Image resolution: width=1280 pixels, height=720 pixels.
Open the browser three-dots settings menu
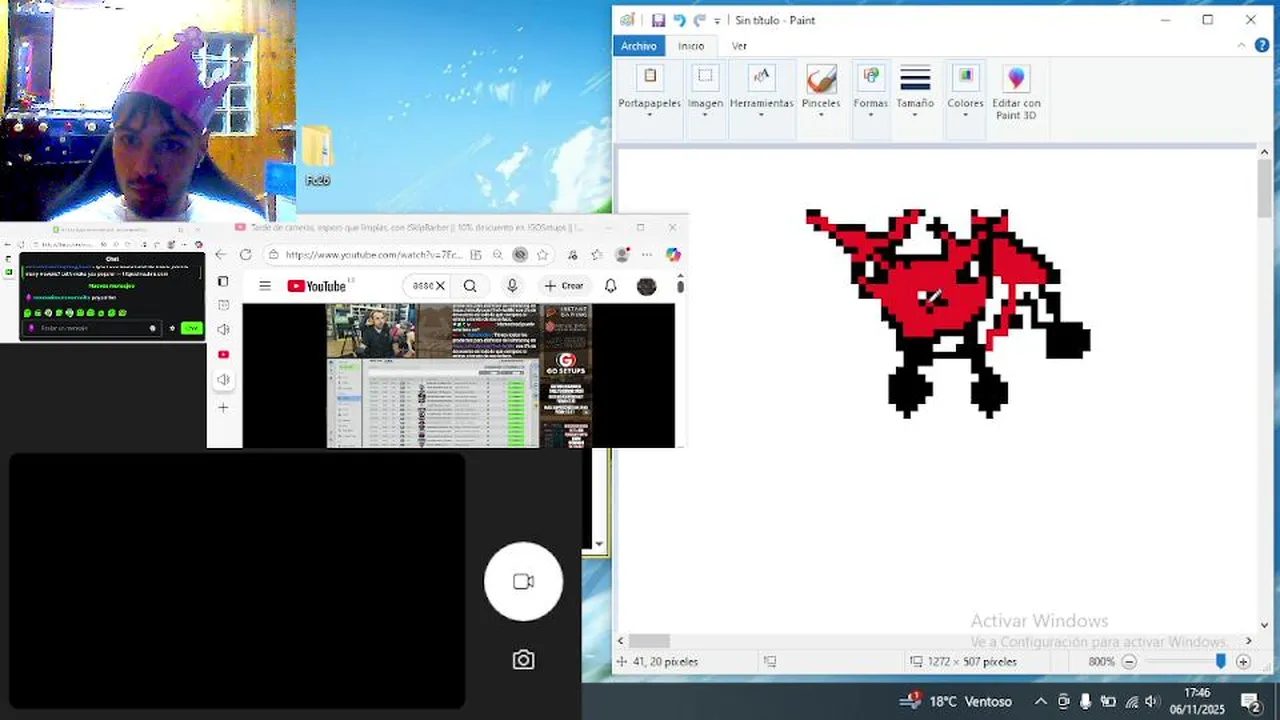647,255
